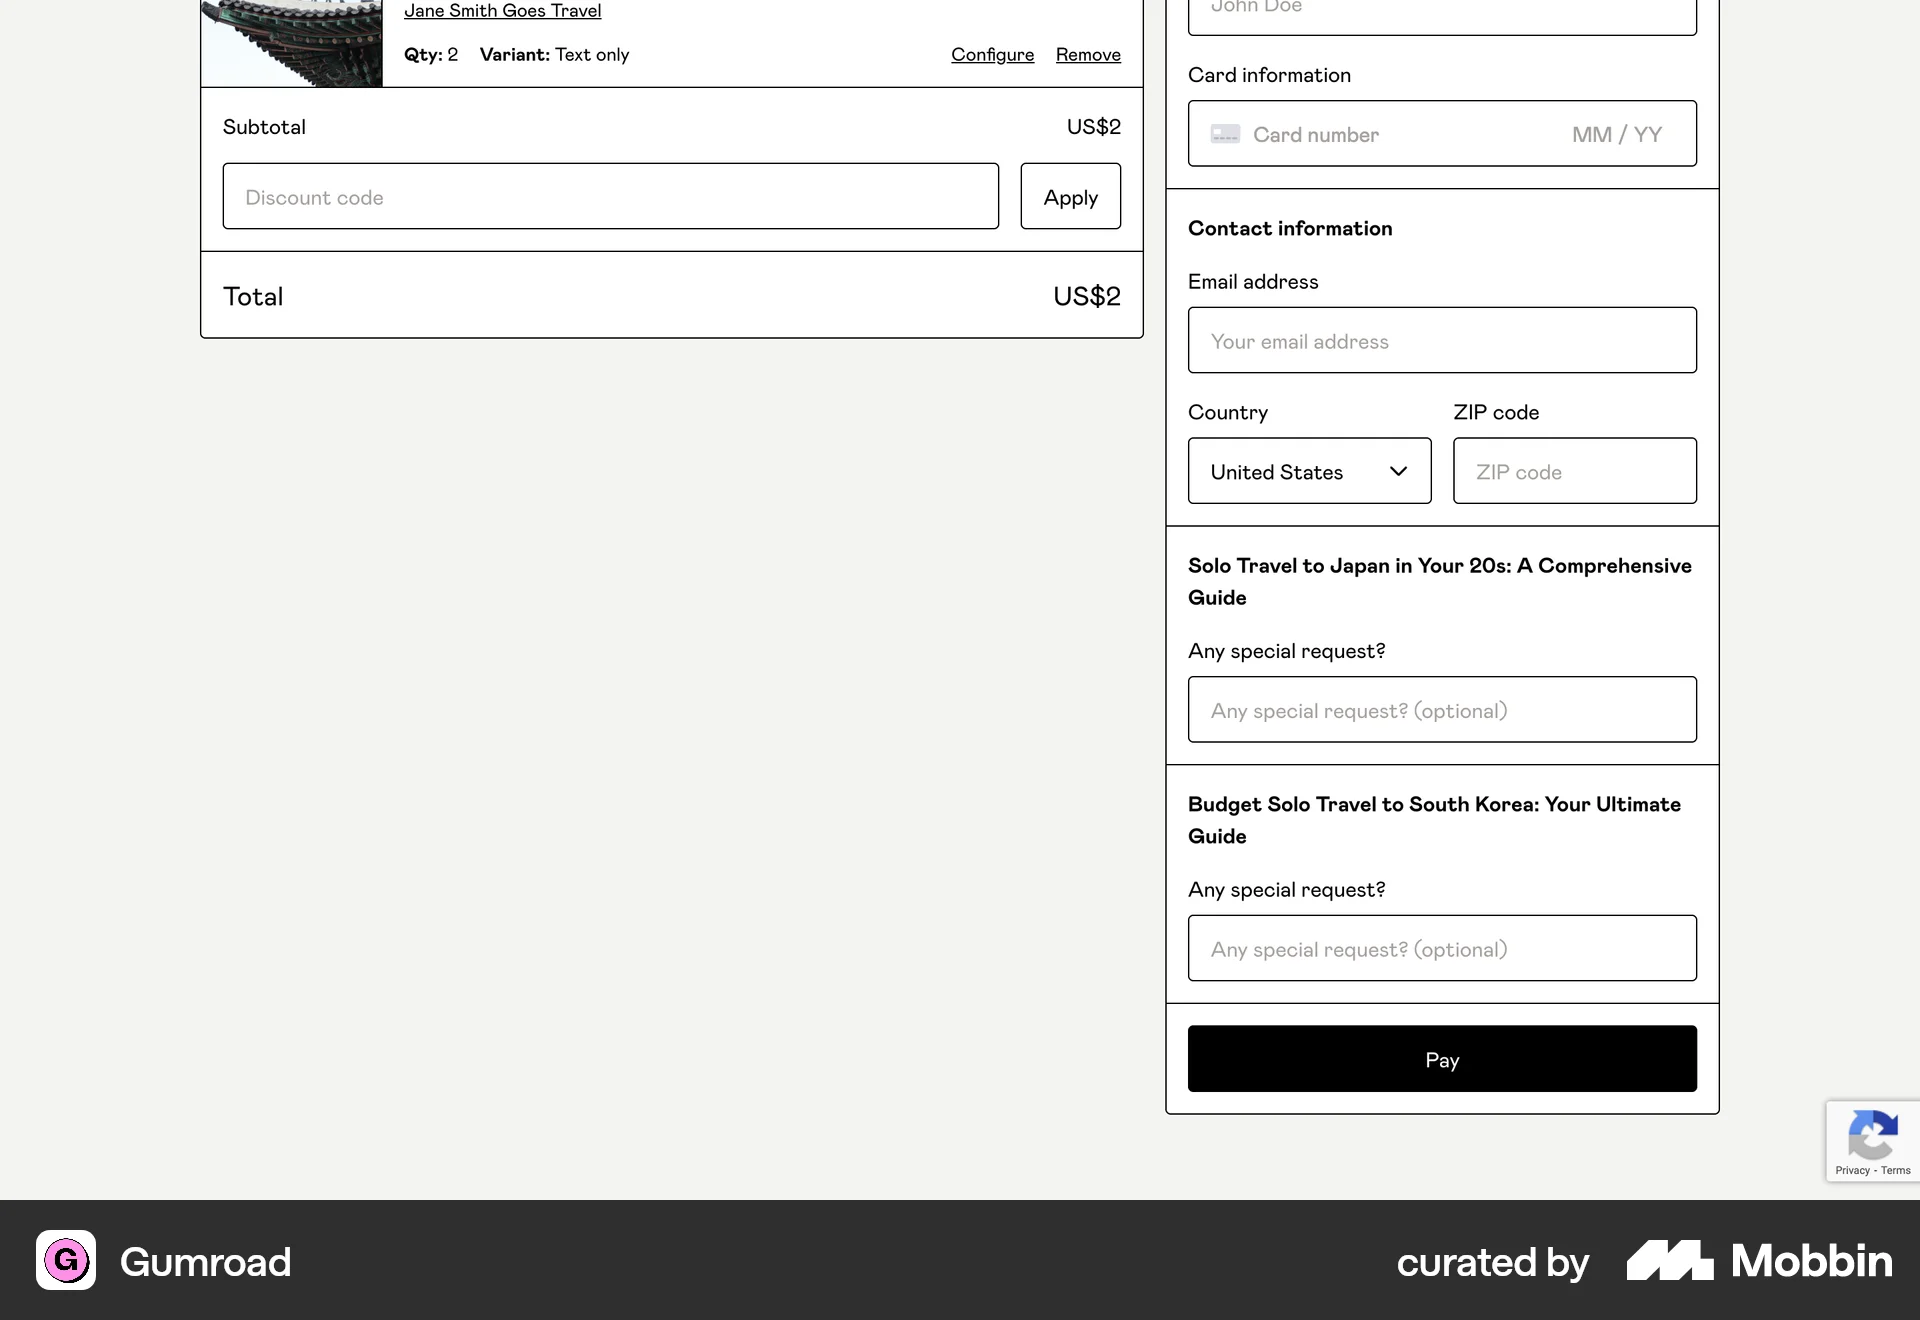This screenshot has width=1920, height=1320.
Task: Click the Japan guide special request field
Action: [1441, 709]
